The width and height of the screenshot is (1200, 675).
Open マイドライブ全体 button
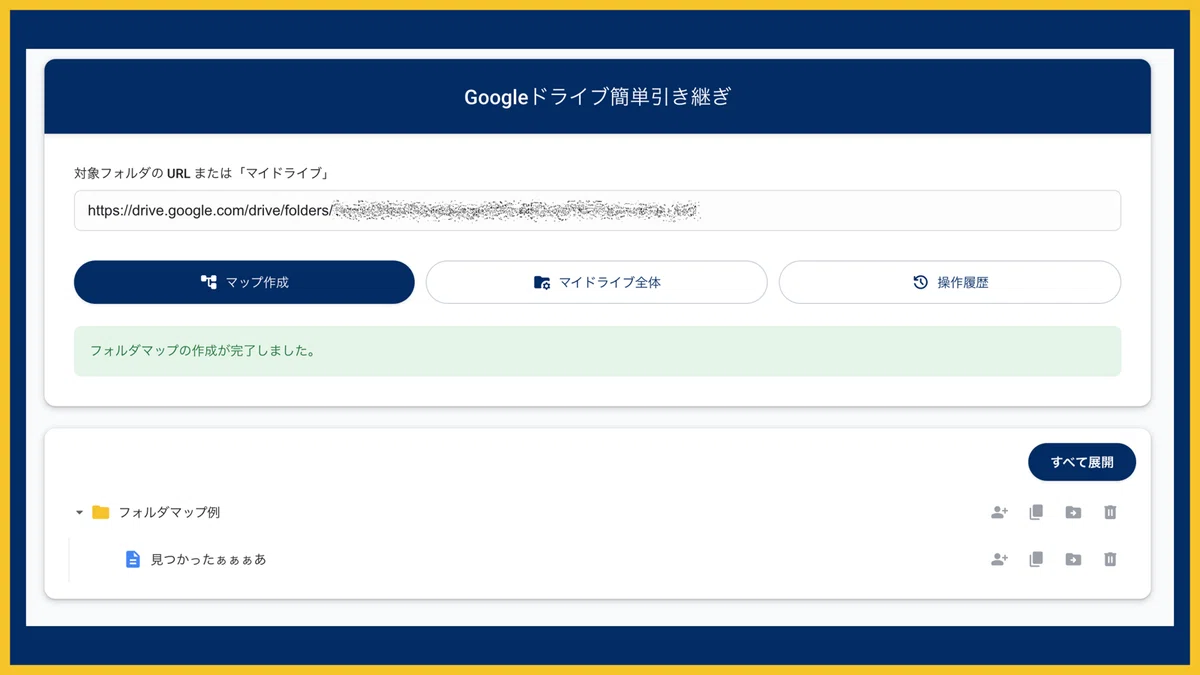[x=597, y=282]
